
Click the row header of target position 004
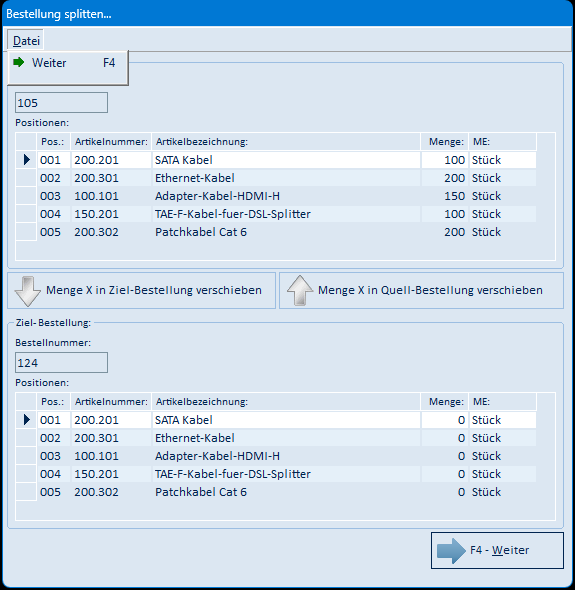pos(26,474)
